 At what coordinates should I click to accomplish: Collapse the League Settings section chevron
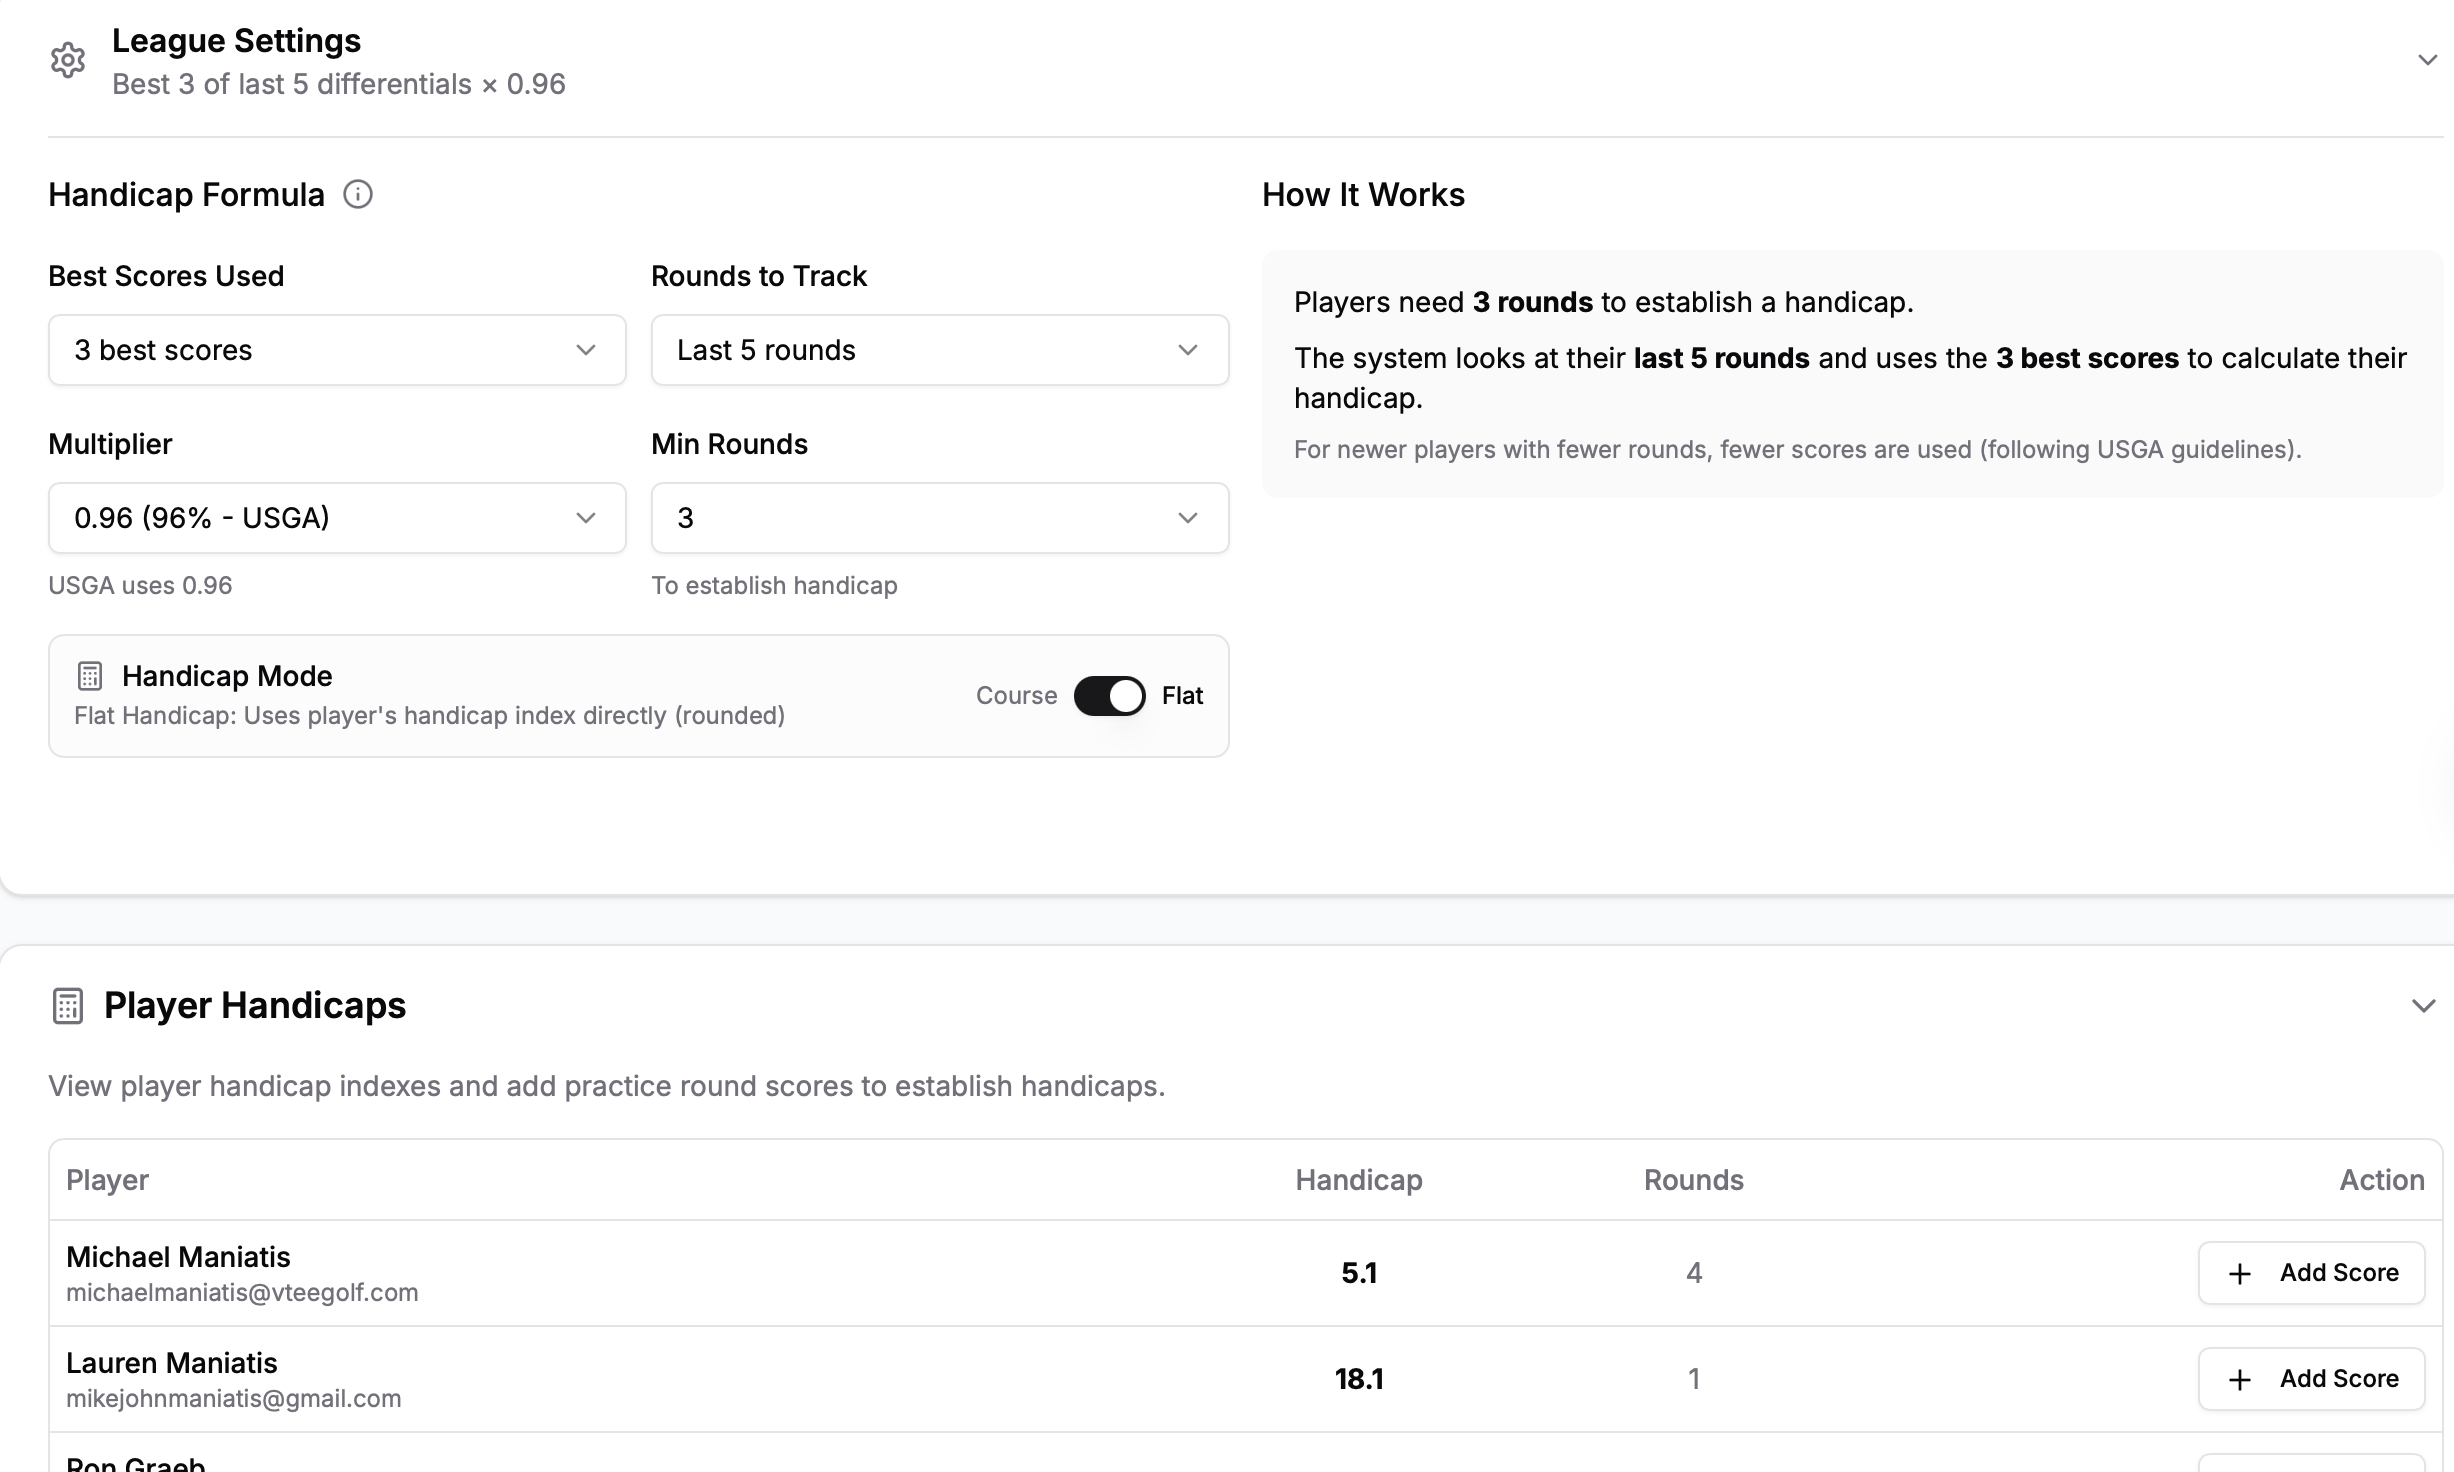pos(2427,61)
